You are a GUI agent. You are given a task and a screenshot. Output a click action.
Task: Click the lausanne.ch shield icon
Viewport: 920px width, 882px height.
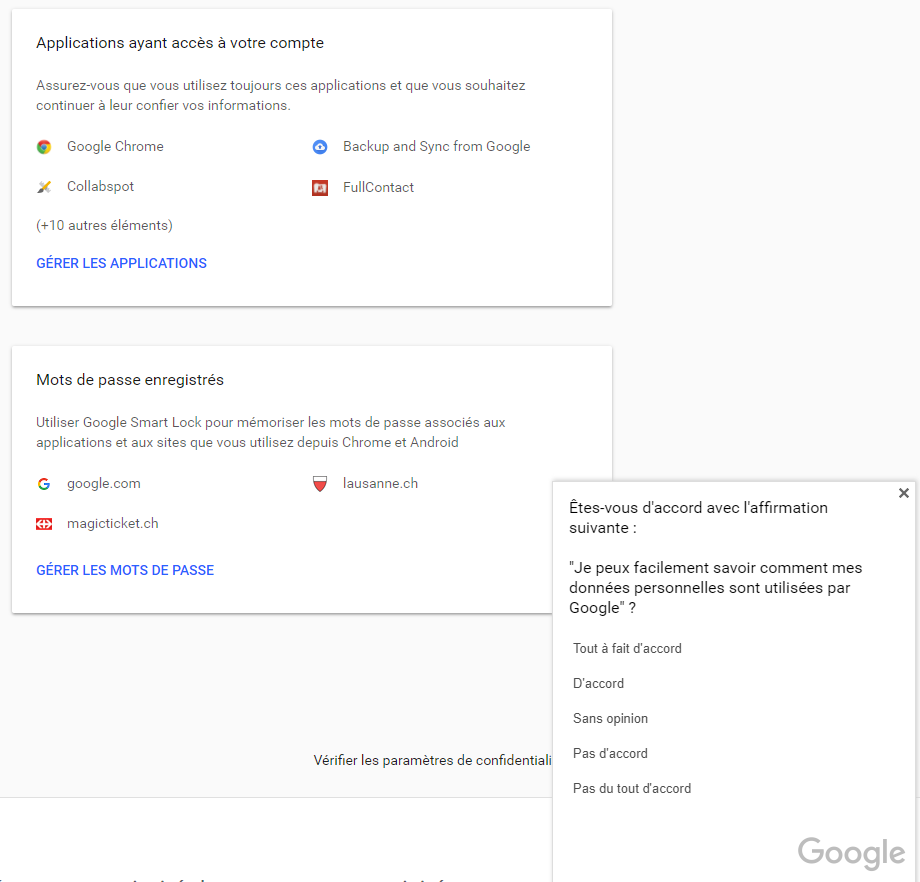coord(320,484)
